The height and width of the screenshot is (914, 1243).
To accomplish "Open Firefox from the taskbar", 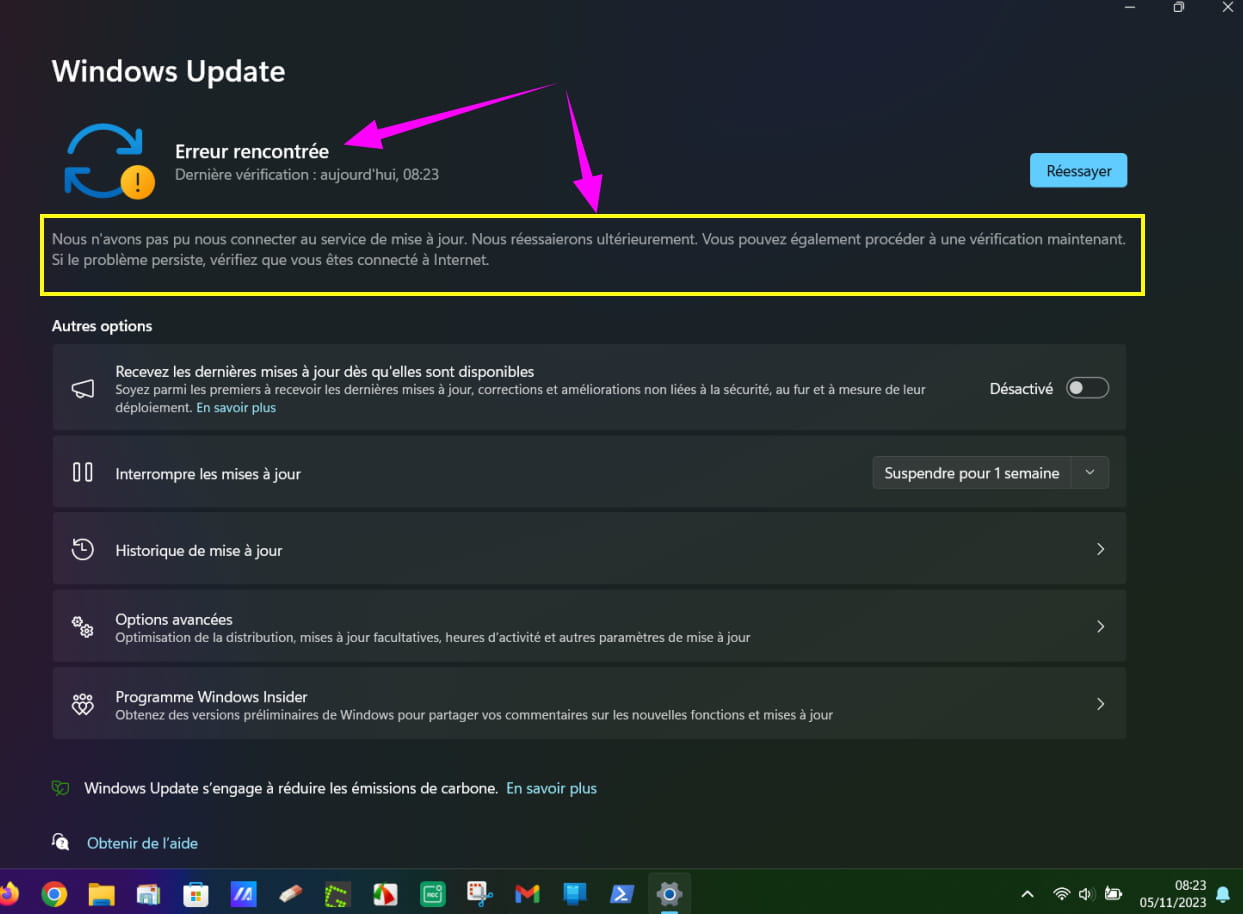I will pyautogui.click(x=9, y=893).
